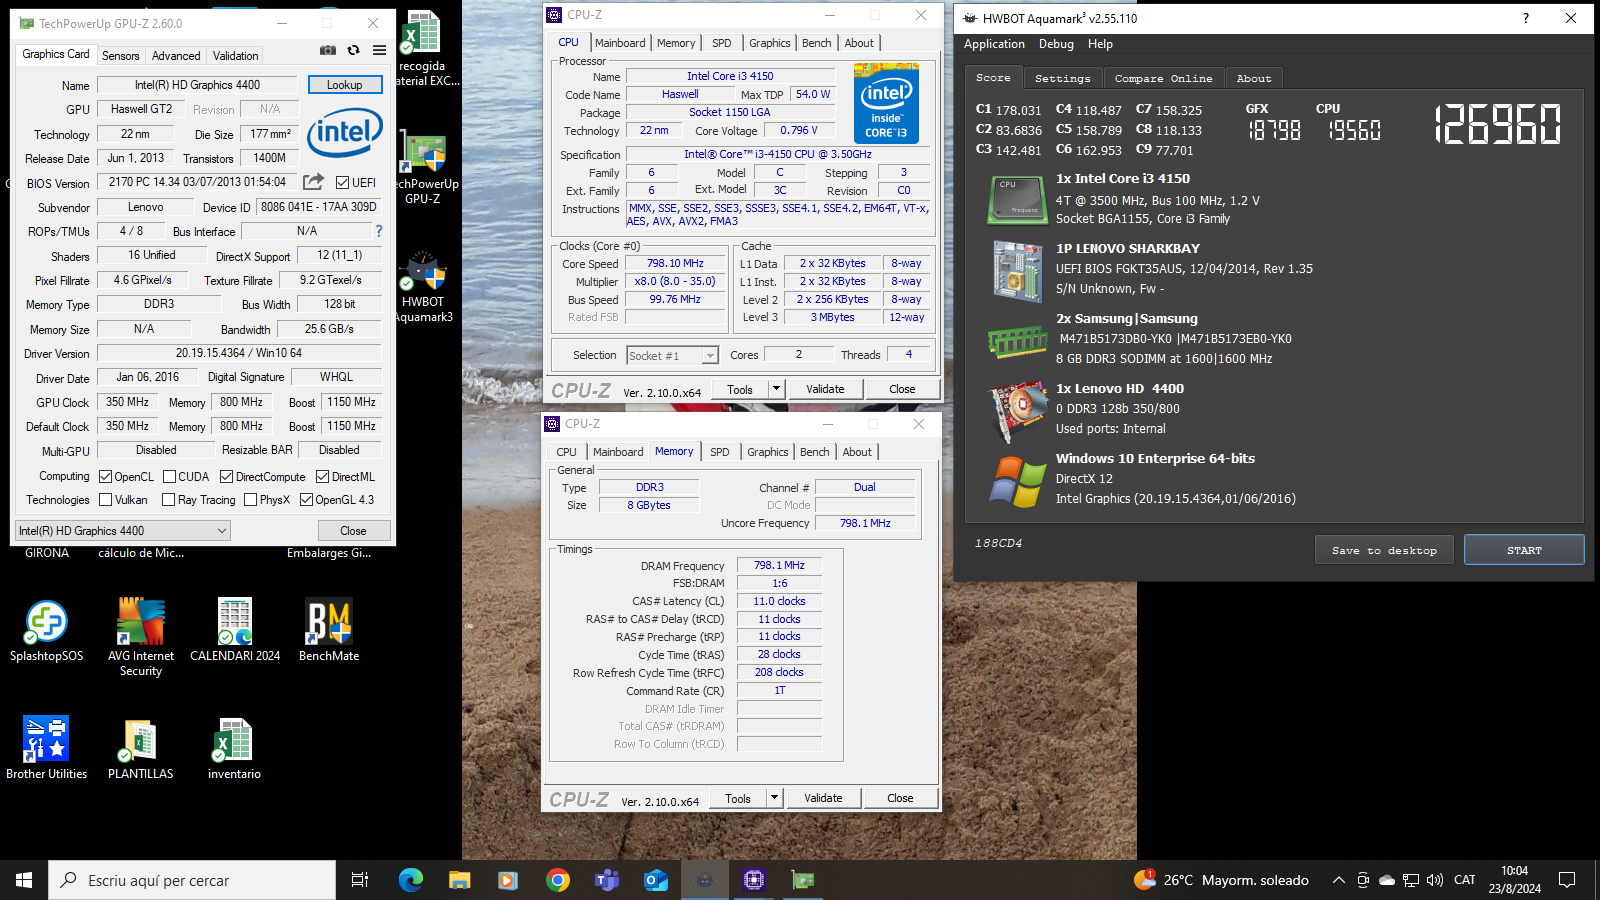Image resolution: width=1600 pixels, height=900 pixels.
Task: Click the taskbar clock and date
Action: (x=1514, y=880)
